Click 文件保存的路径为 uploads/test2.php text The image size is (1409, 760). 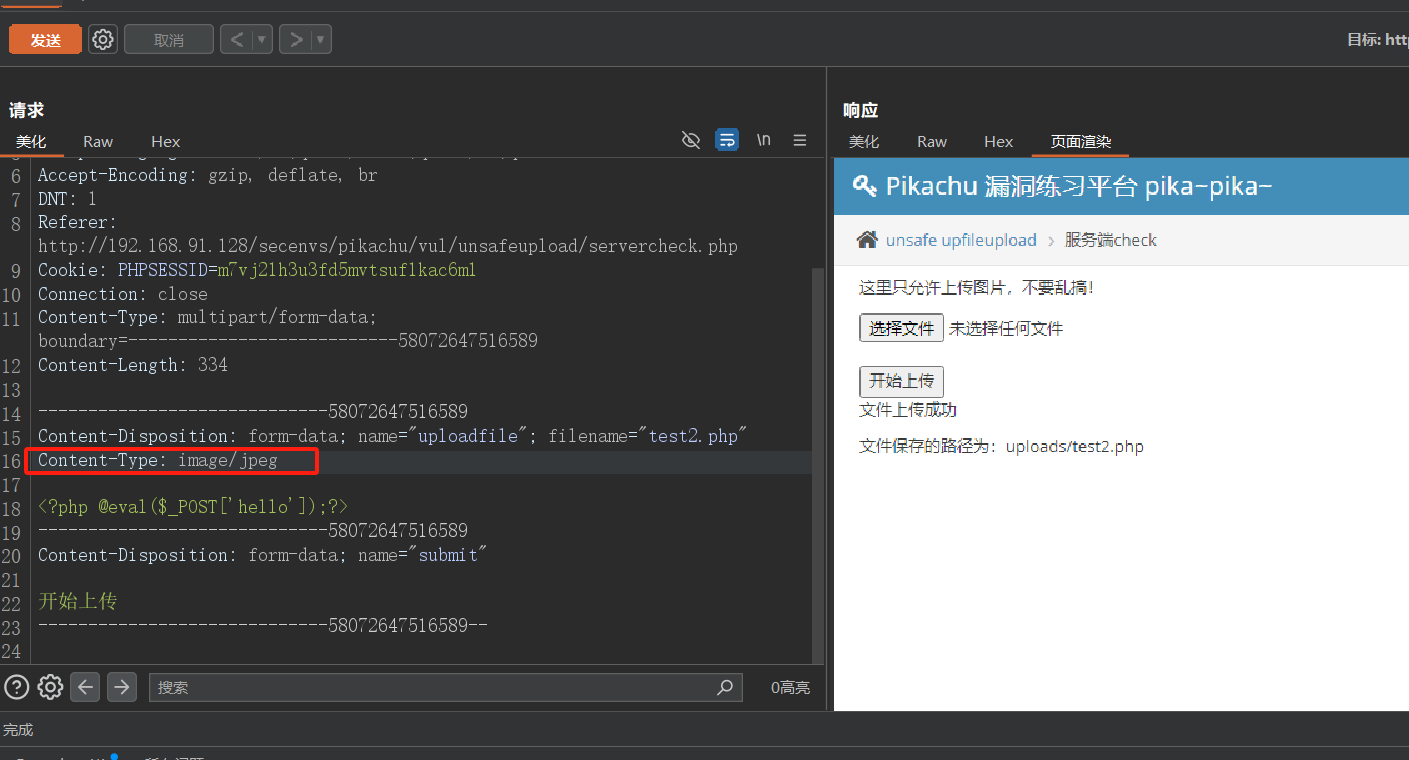point(1001,447)
